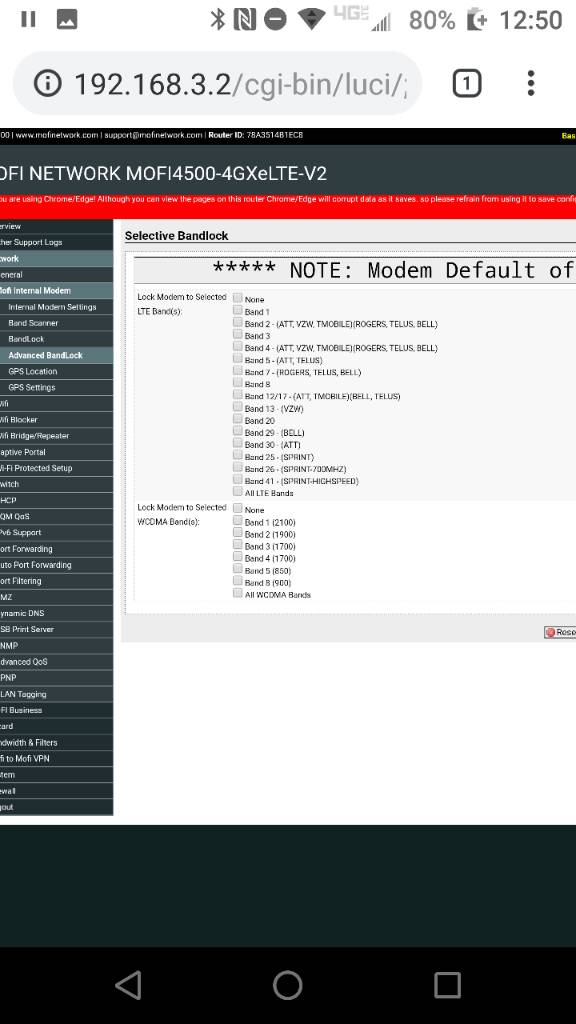The height and width of the screenshot is (1024, 576).
Task: Check LTE Band 4 (ATT, VZW, TMOBILE) checkbox
Action: 238,346
